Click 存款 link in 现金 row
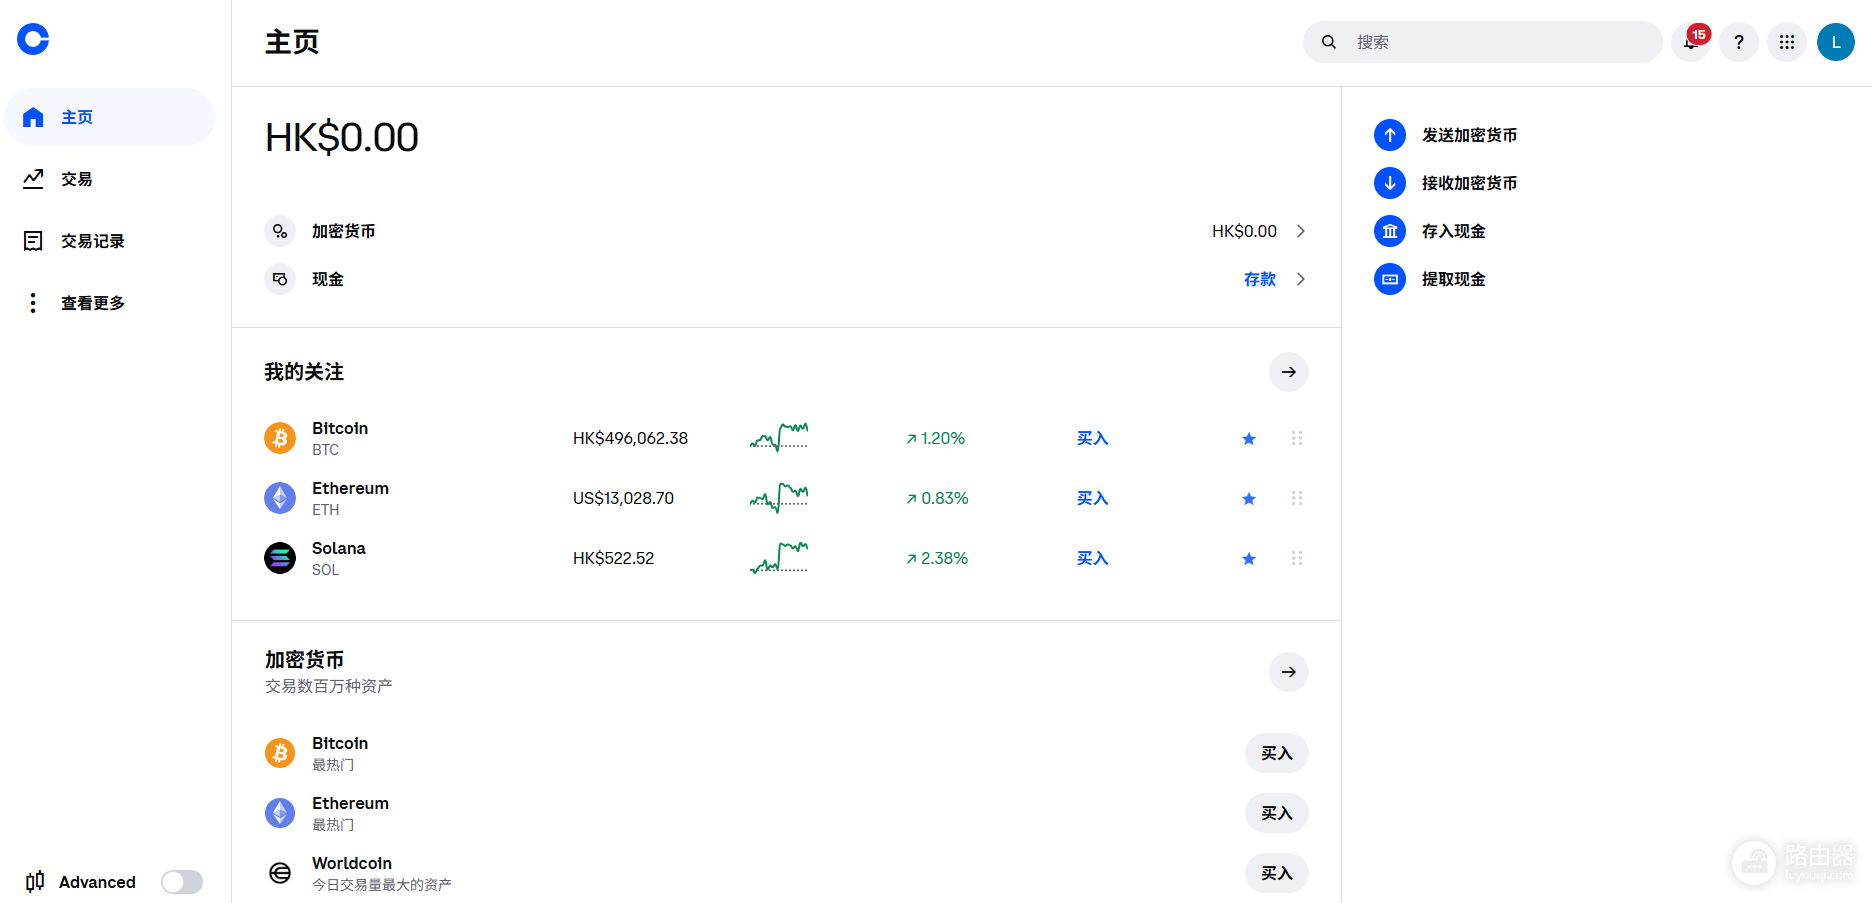 1260,279
